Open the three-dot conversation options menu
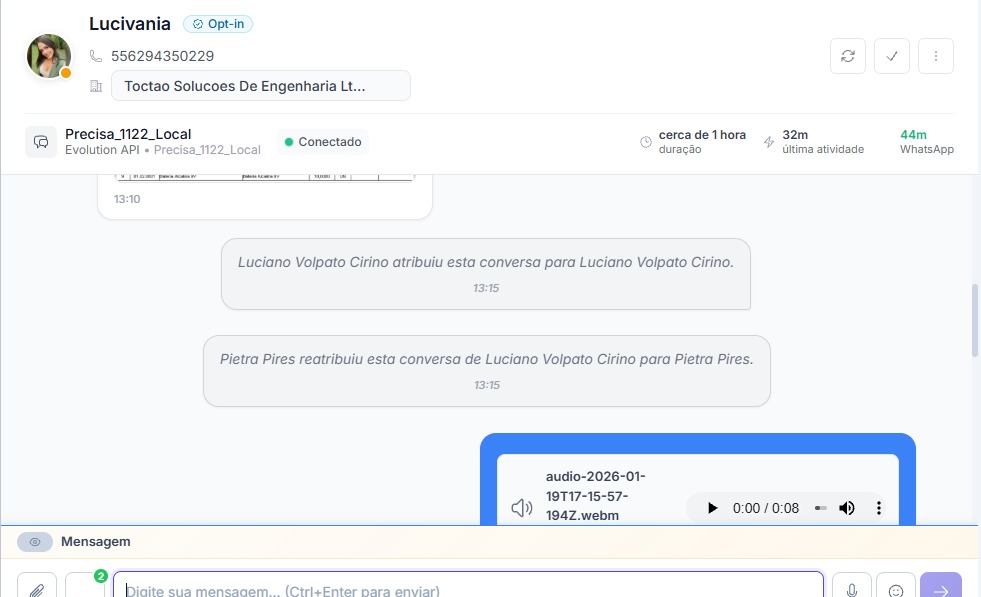 [x=936, y=56]
